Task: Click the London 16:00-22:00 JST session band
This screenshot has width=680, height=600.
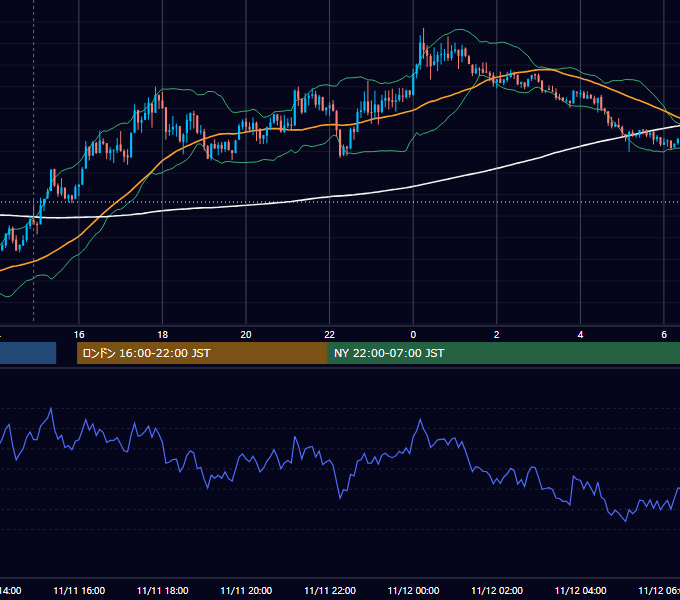Action: (x=202, y=353)
